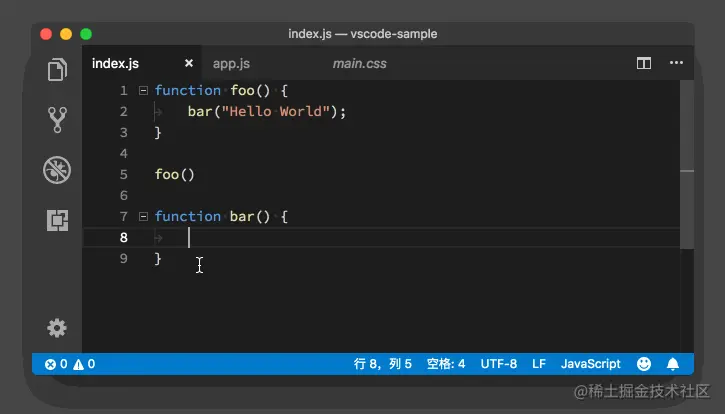Image resolution: width=725 pixels, height=414 pixels.
Task: Change the JavaScript language mode
Action: coord(590,364)
